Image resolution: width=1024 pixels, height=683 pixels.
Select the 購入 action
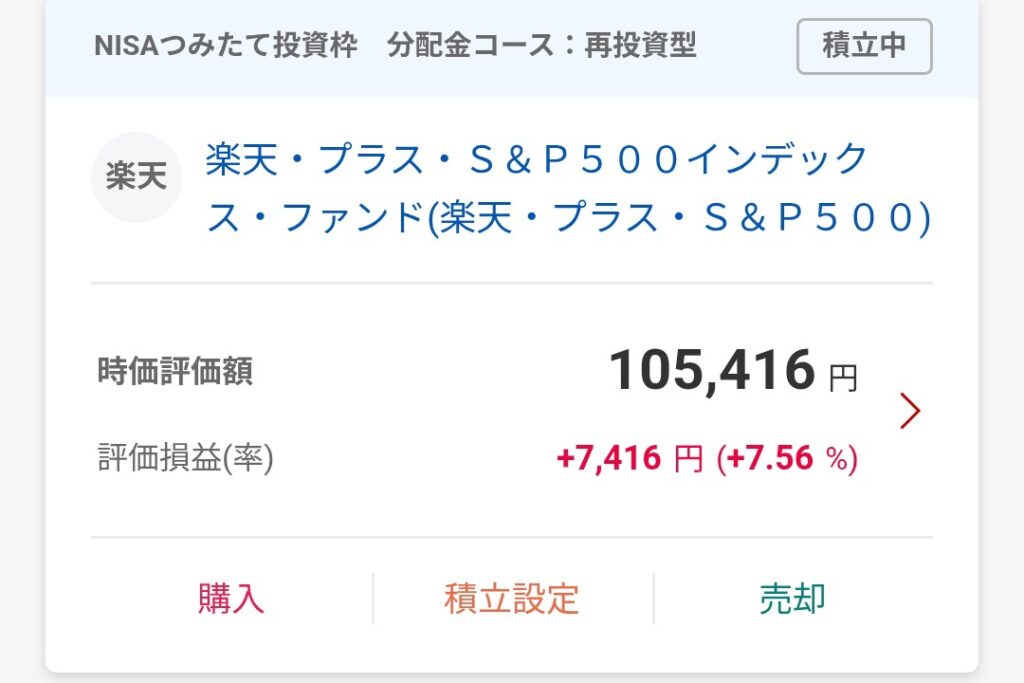click(231, 598)
